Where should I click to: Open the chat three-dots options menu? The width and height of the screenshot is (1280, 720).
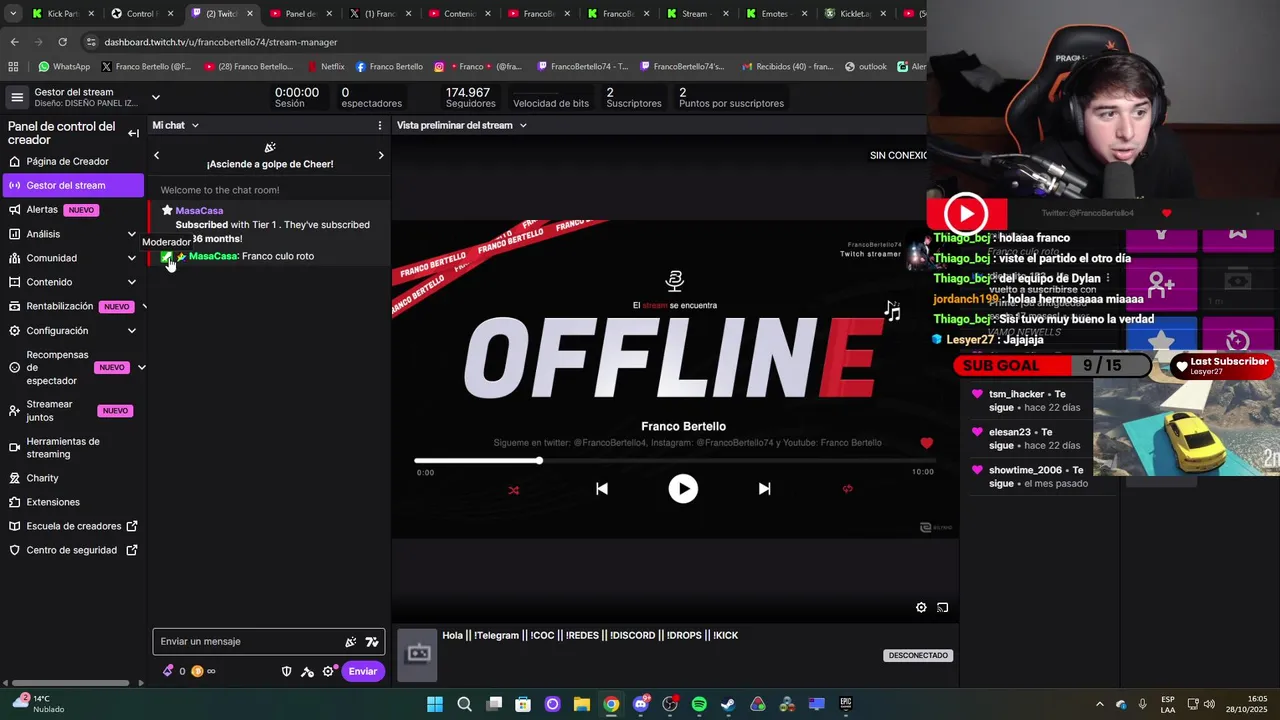(x=379, y=125)
